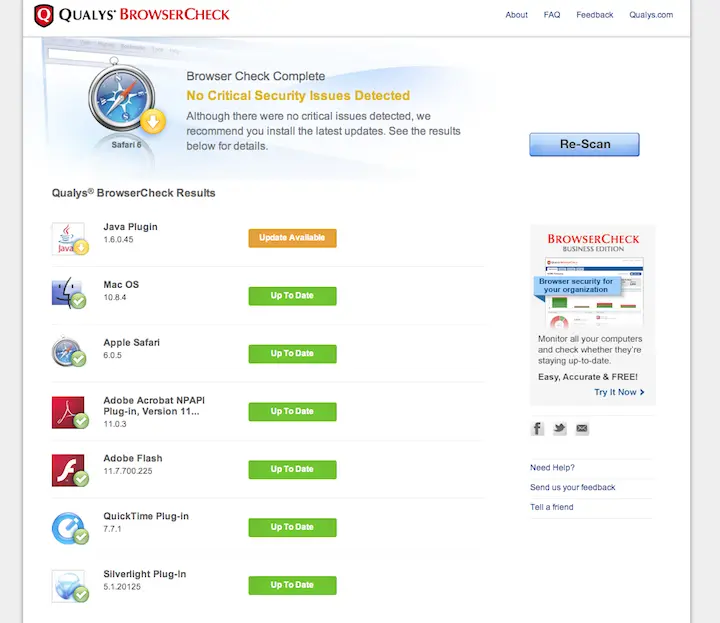Select Adobe Acrobat NPAPI Plug-in name text
This screenshot has height=623, width=720.
[154, 406]
